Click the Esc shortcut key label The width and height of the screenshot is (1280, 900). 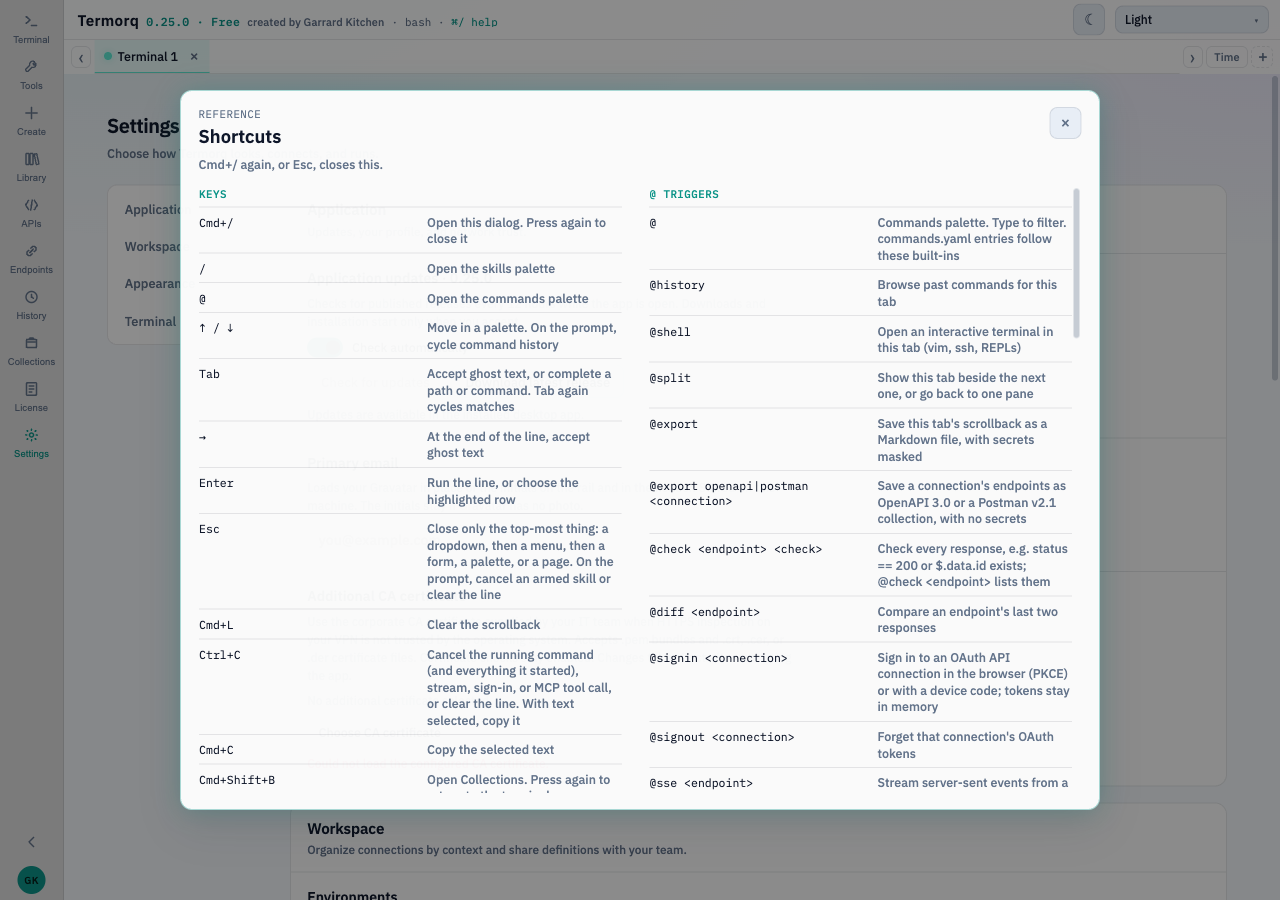coord(209,529)
